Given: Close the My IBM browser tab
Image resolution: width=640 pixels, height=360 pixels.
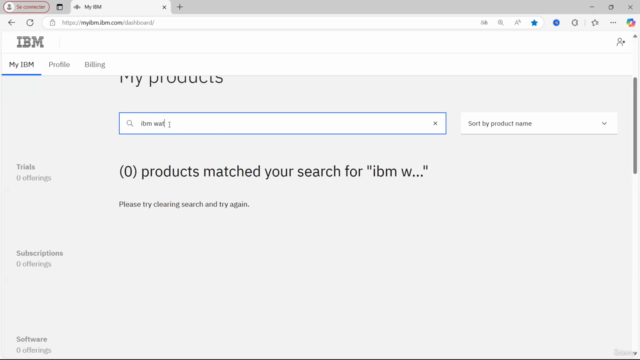Looking at the screenshot, I should (x=164, y=7).
